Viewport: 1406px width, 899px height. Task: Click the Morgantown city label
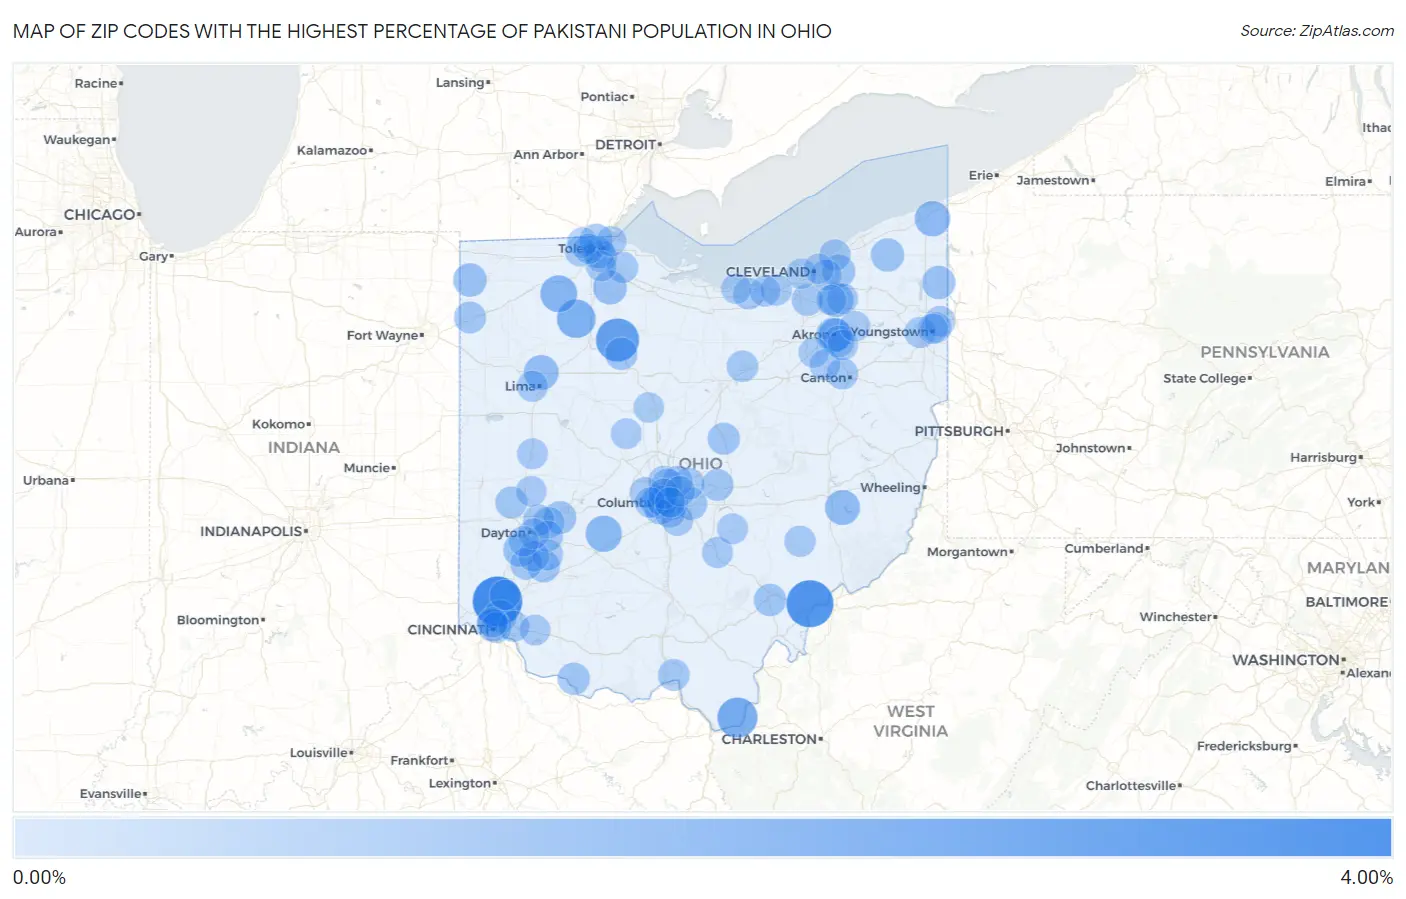tap(967, 552)
